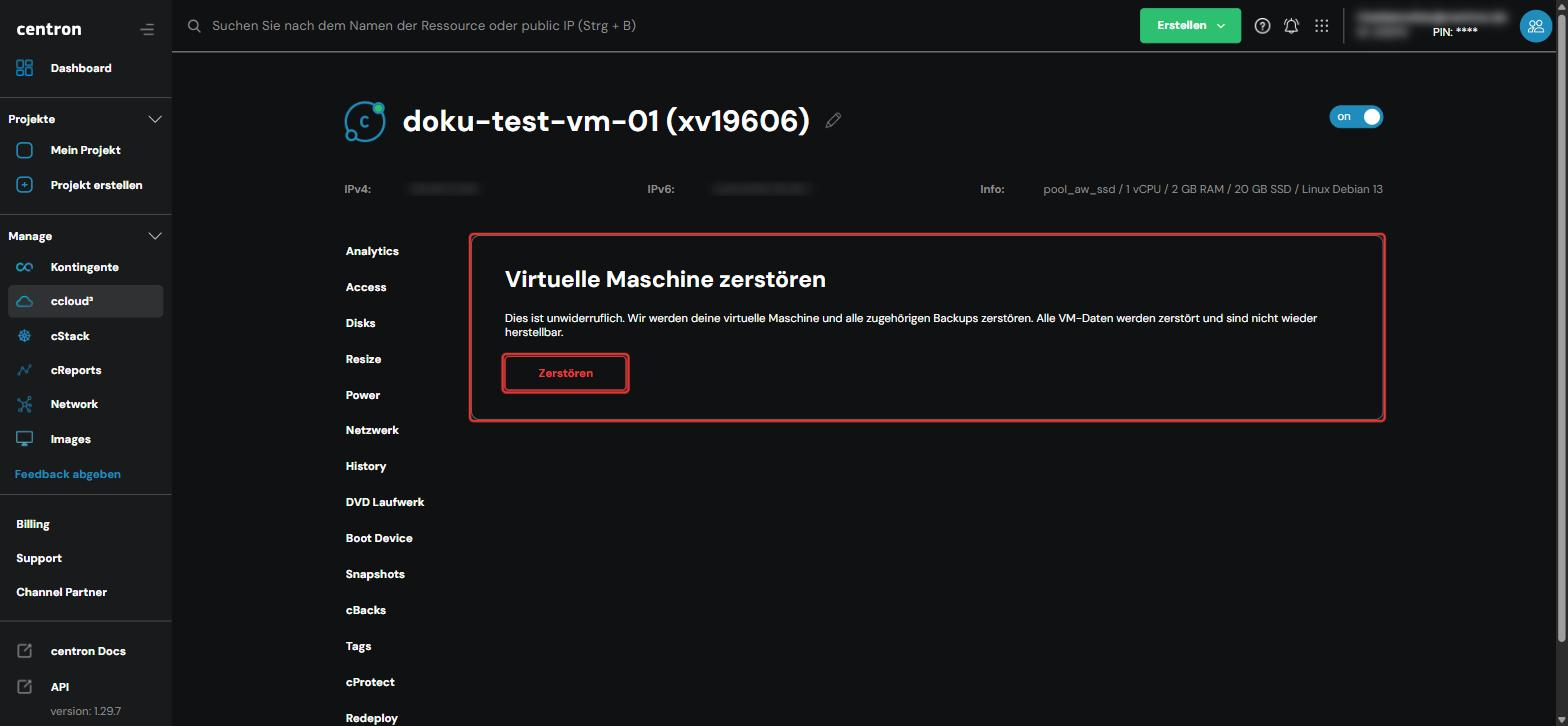Screen dimensions: 1568x726
Task: Click the VM status logo icon
Action: point(365,122)
